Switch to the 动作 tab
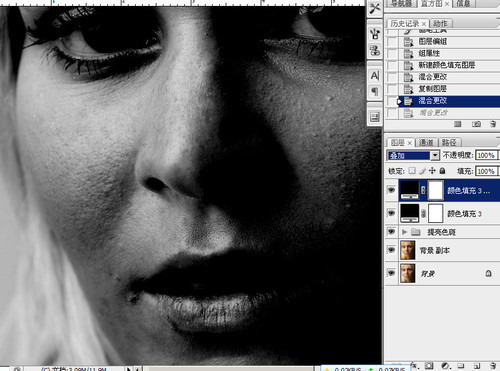This screenshot has width=500, height=371. (440, 23)
